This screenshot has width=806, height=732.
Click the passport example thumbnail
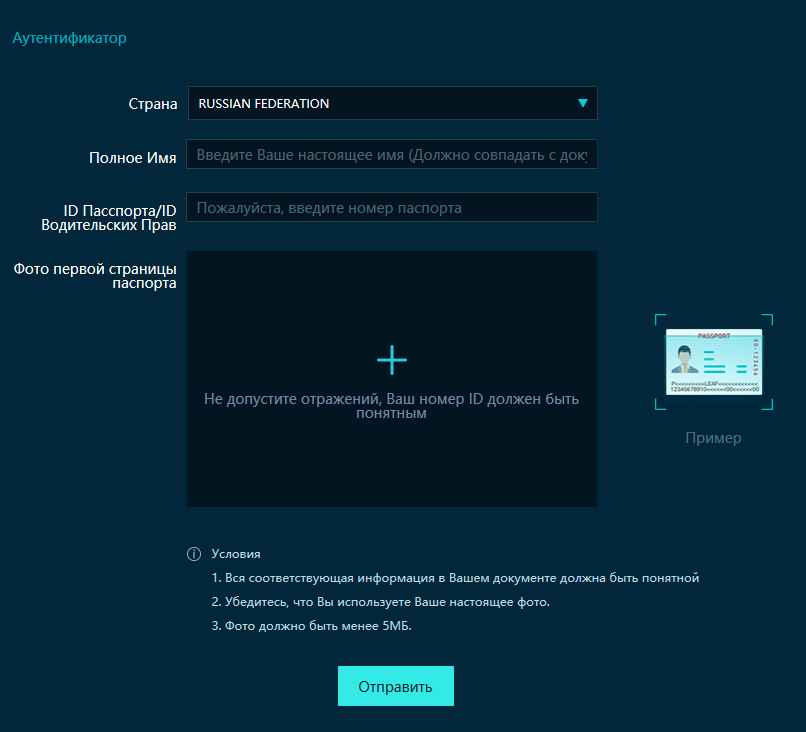point(714,362)
